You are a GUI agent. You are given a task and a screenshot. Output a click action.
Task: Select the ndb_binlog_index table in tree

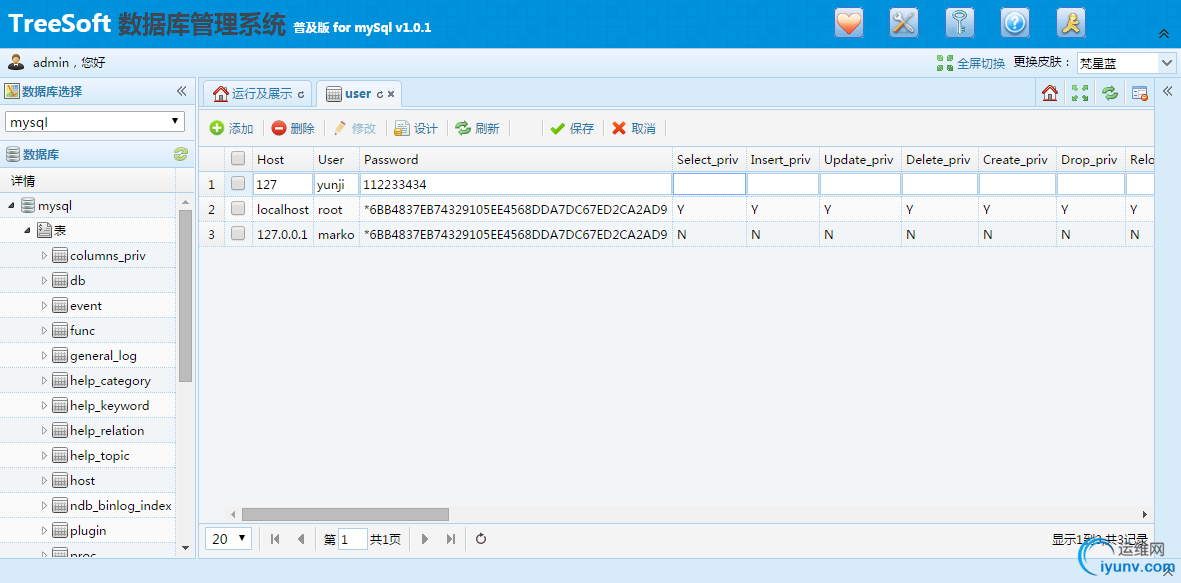pos(121,505)
